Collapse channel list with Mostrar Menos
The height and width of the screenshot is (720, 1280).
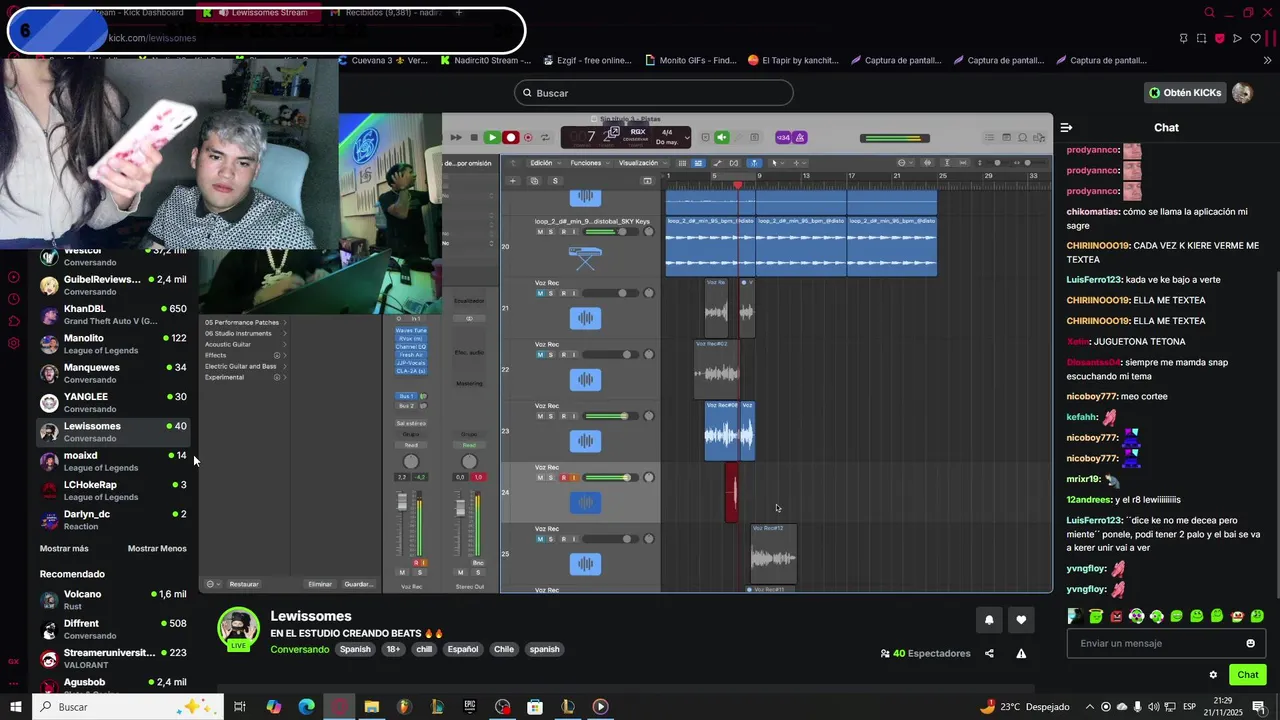pyautogui.click(x=157, y=548)
